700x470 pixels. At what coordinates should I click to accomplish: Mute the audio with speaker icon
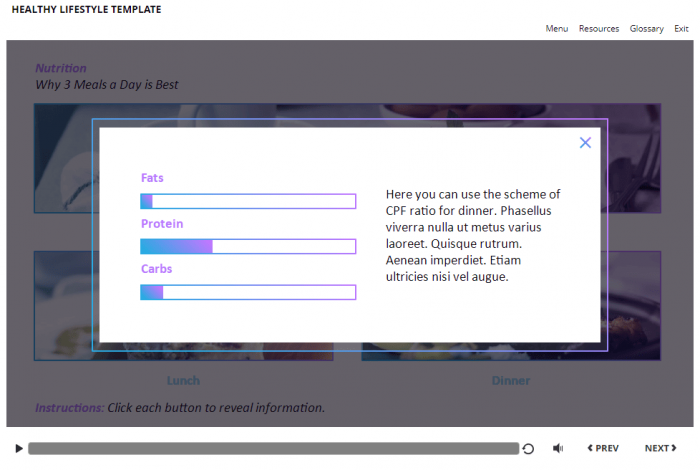pos(558,449)
